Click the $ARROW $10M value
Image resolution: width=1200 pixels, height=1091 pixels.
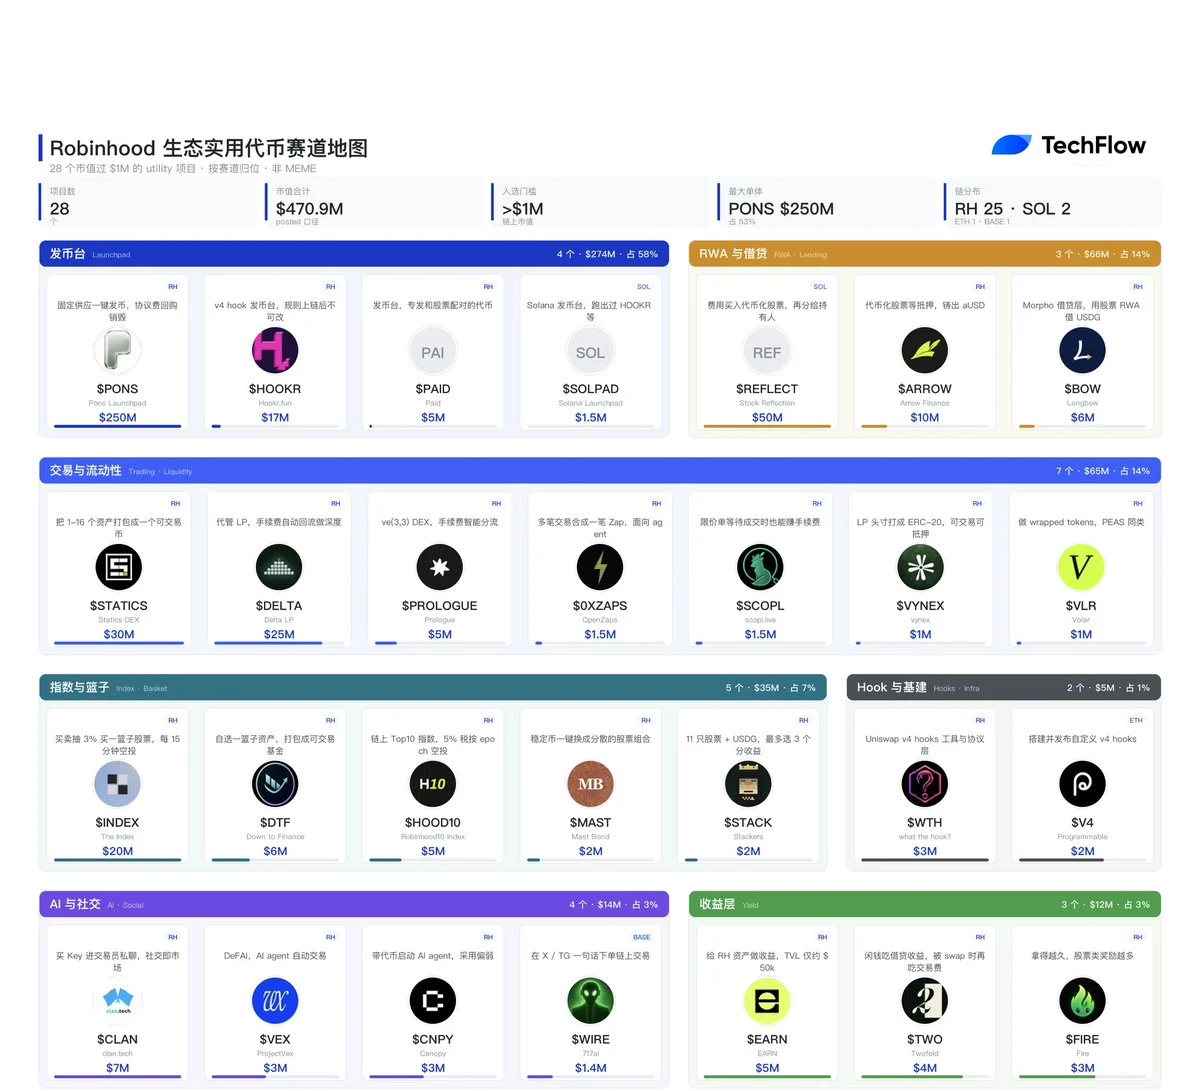925,417
